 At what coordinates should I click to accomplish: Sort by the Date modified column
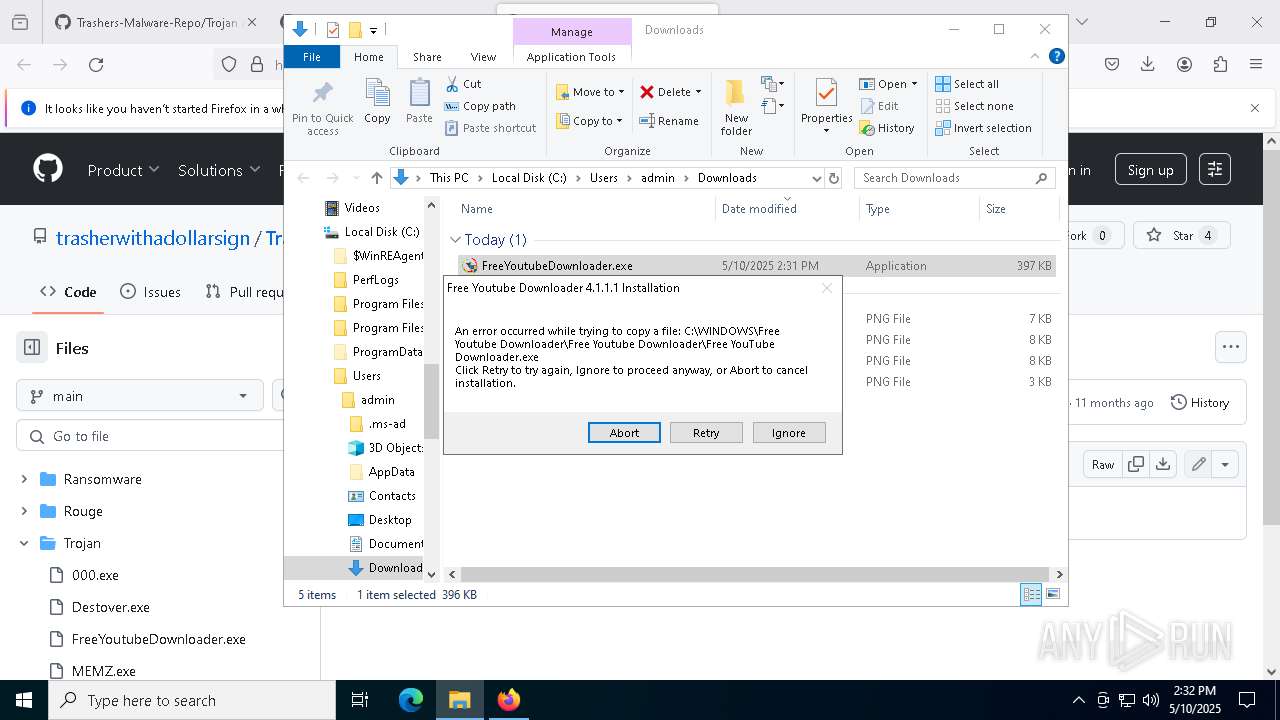[x=787, y=209]
